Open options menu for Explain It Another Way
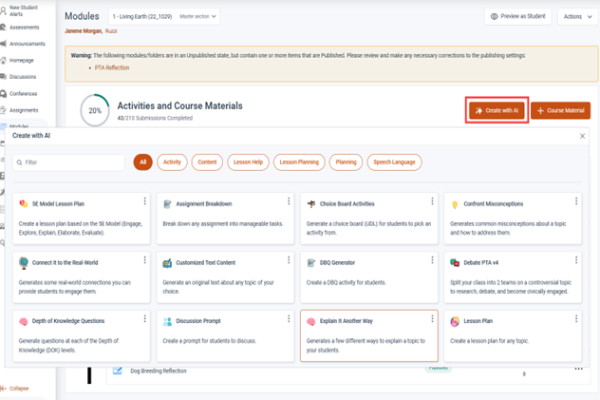 pyautogui.click(x=432, y=318)
